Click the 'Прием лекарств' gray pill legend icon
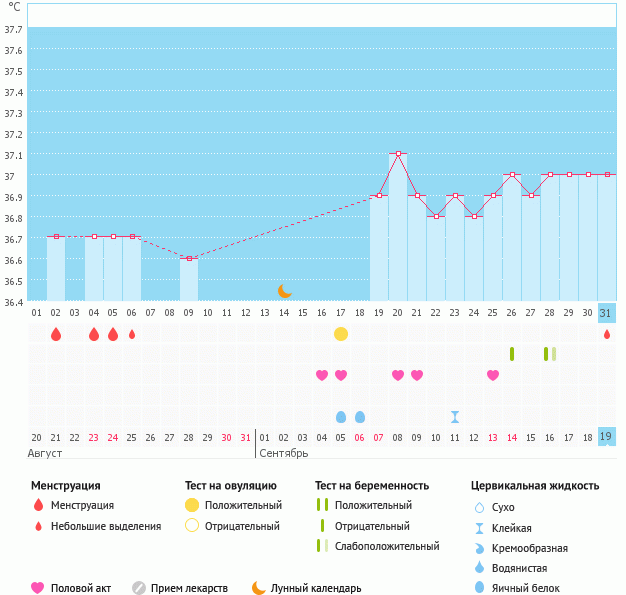Viewport: 626px width, 595px height. point(139,588)
